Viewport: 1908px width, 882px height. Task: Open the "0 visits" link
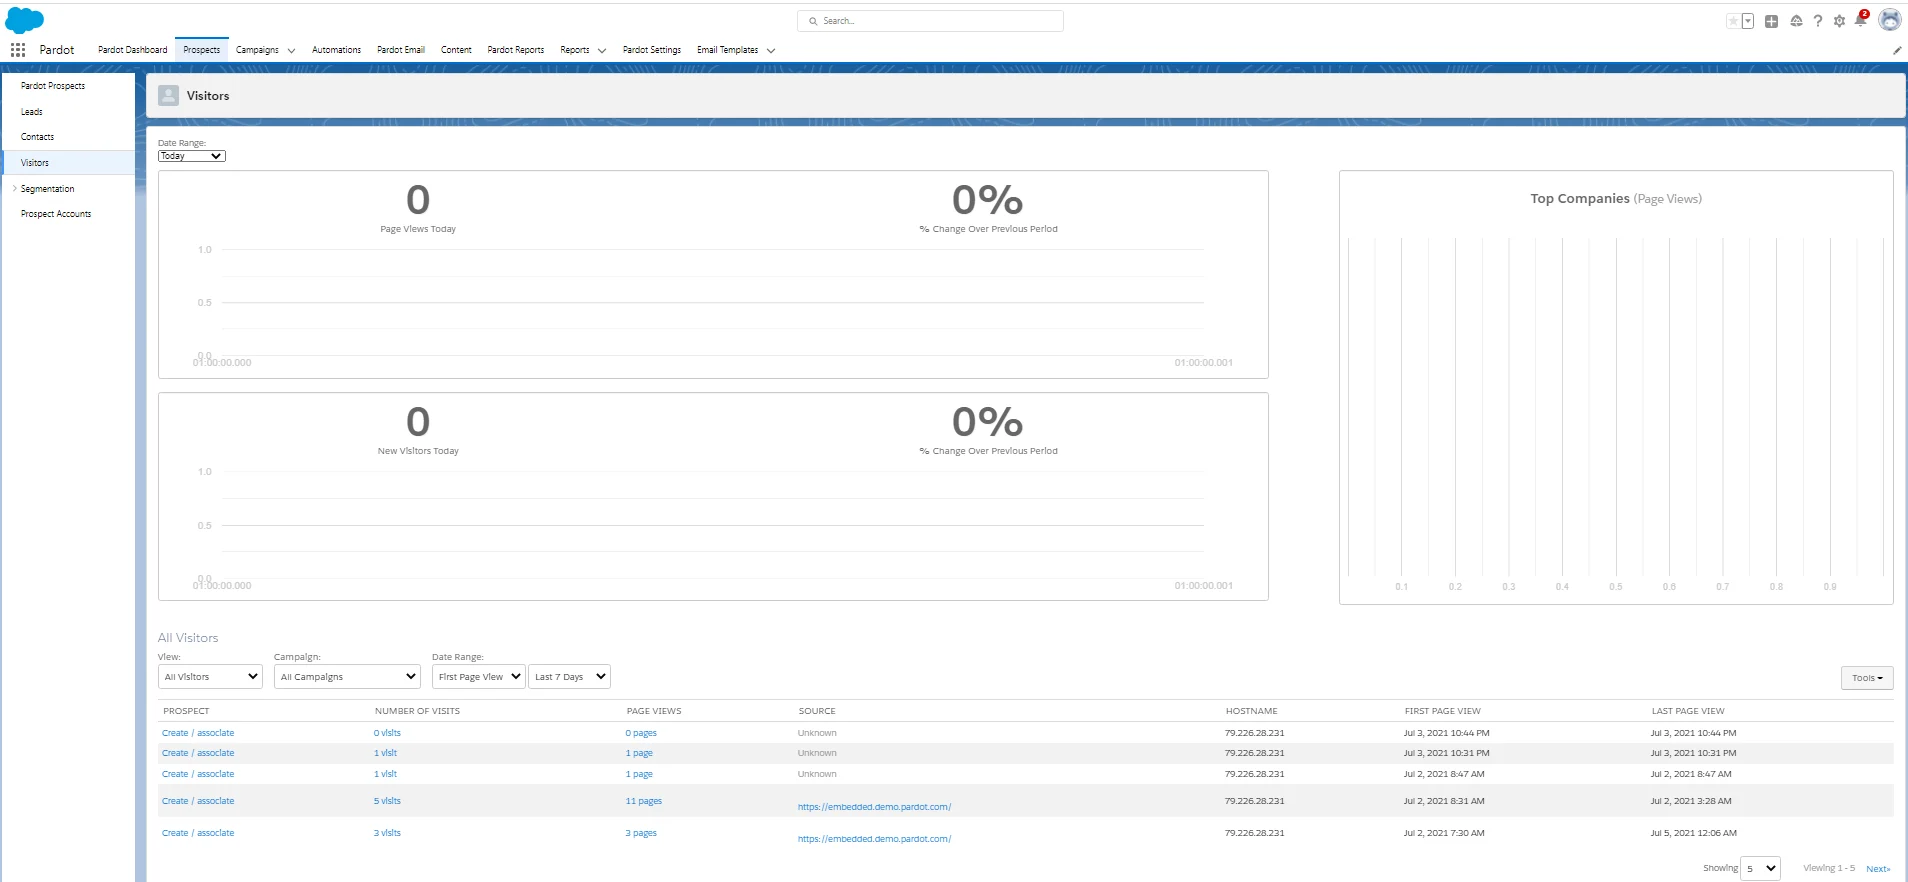click(x=387, y=733)
